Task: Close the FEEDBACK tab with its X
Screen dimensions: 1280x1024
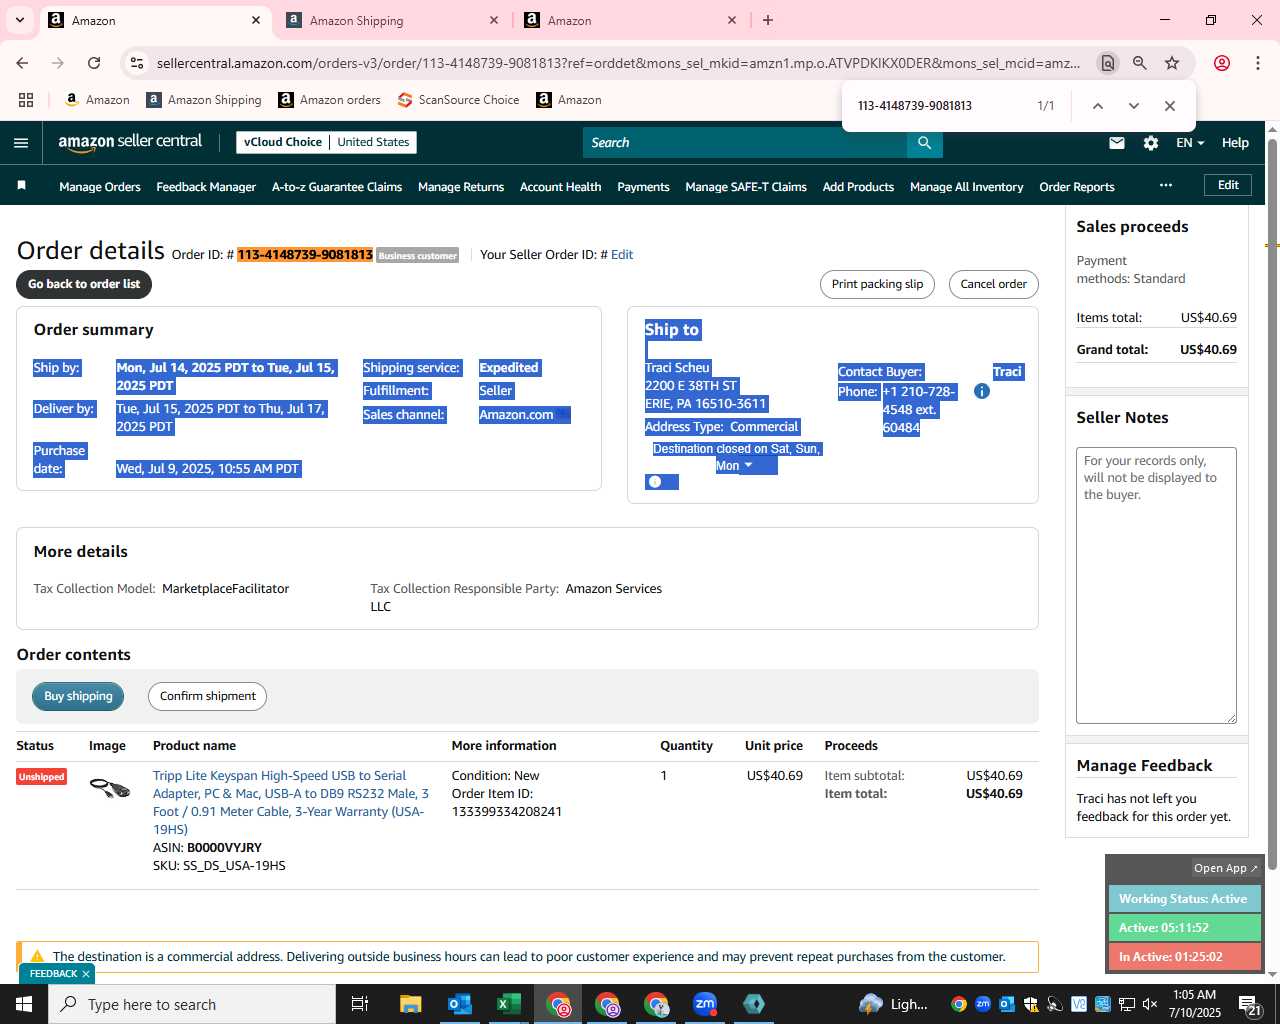Action: tap(86, 974)
